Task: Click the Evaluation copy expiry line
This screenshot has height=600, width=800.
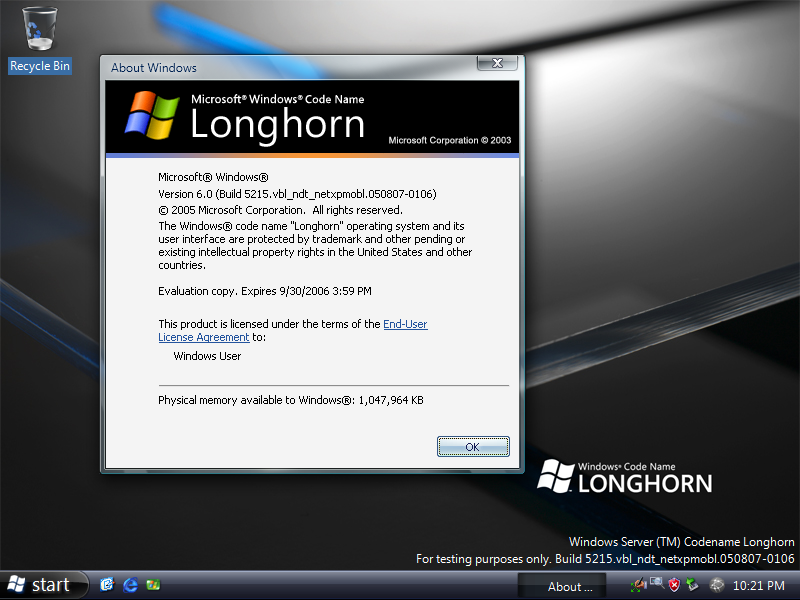Action: point(265,291)
